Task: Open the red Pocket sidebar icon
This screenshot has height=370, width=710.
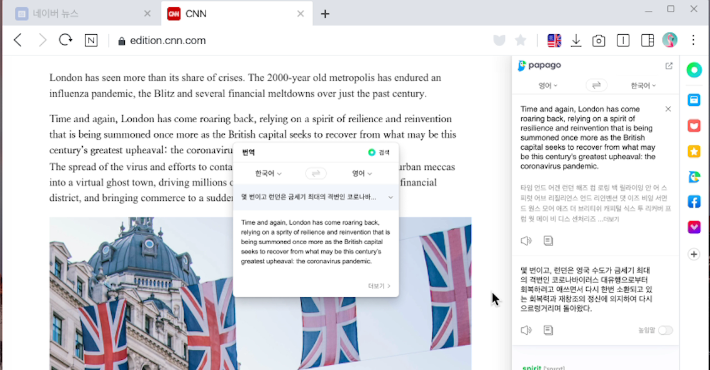Action: [x=694, y=125]
